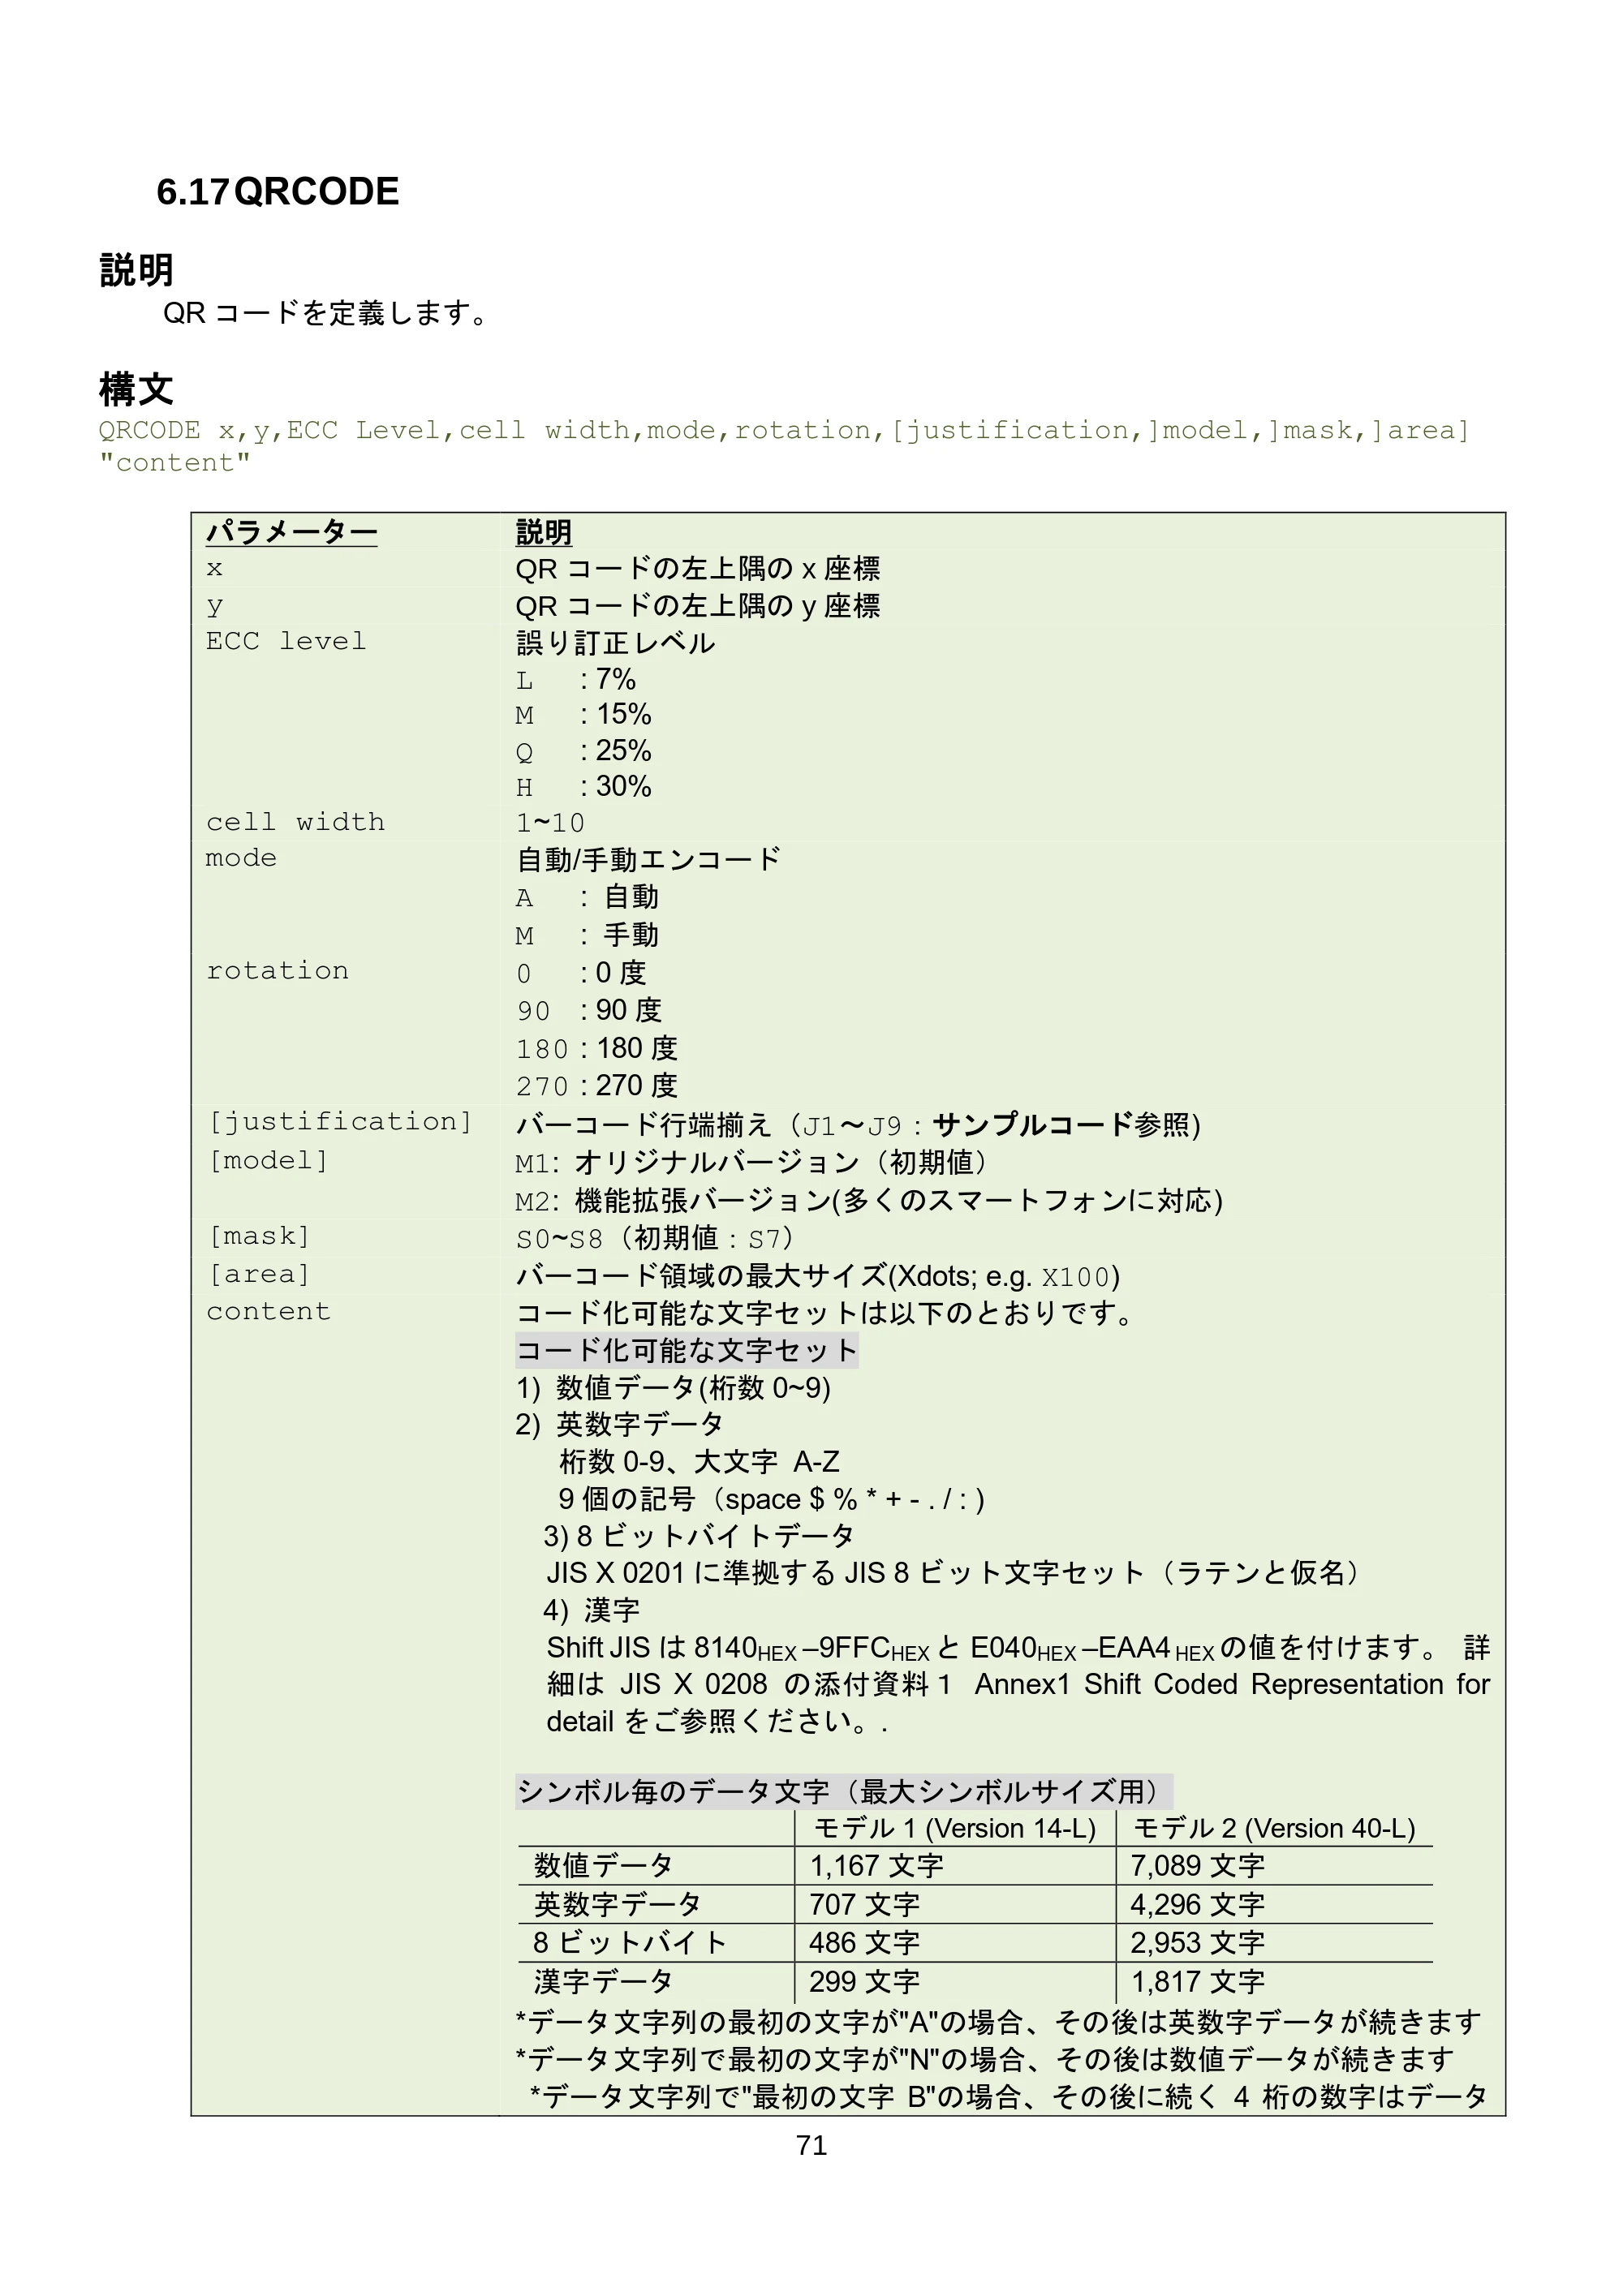Viewport: 1623px width, 2296px height.
Task: Click the '299 文字' table cell
Action: 864,1981
